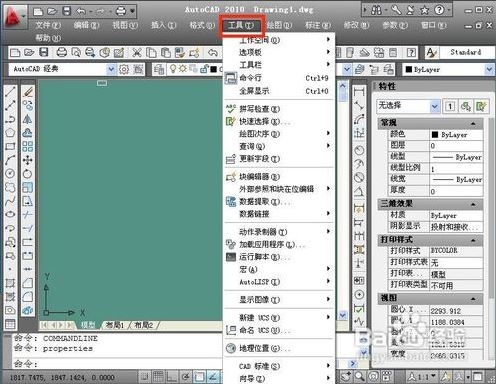Select the Revision Cloud tool
The width and height of the screenshot is (496, 384).
click(x=10, y=187)
